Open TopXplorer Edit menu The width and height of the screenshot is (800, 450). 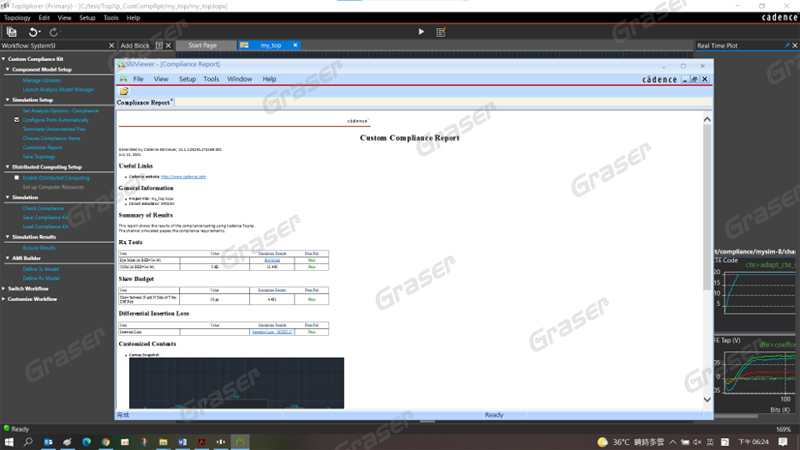click(44, 18)
